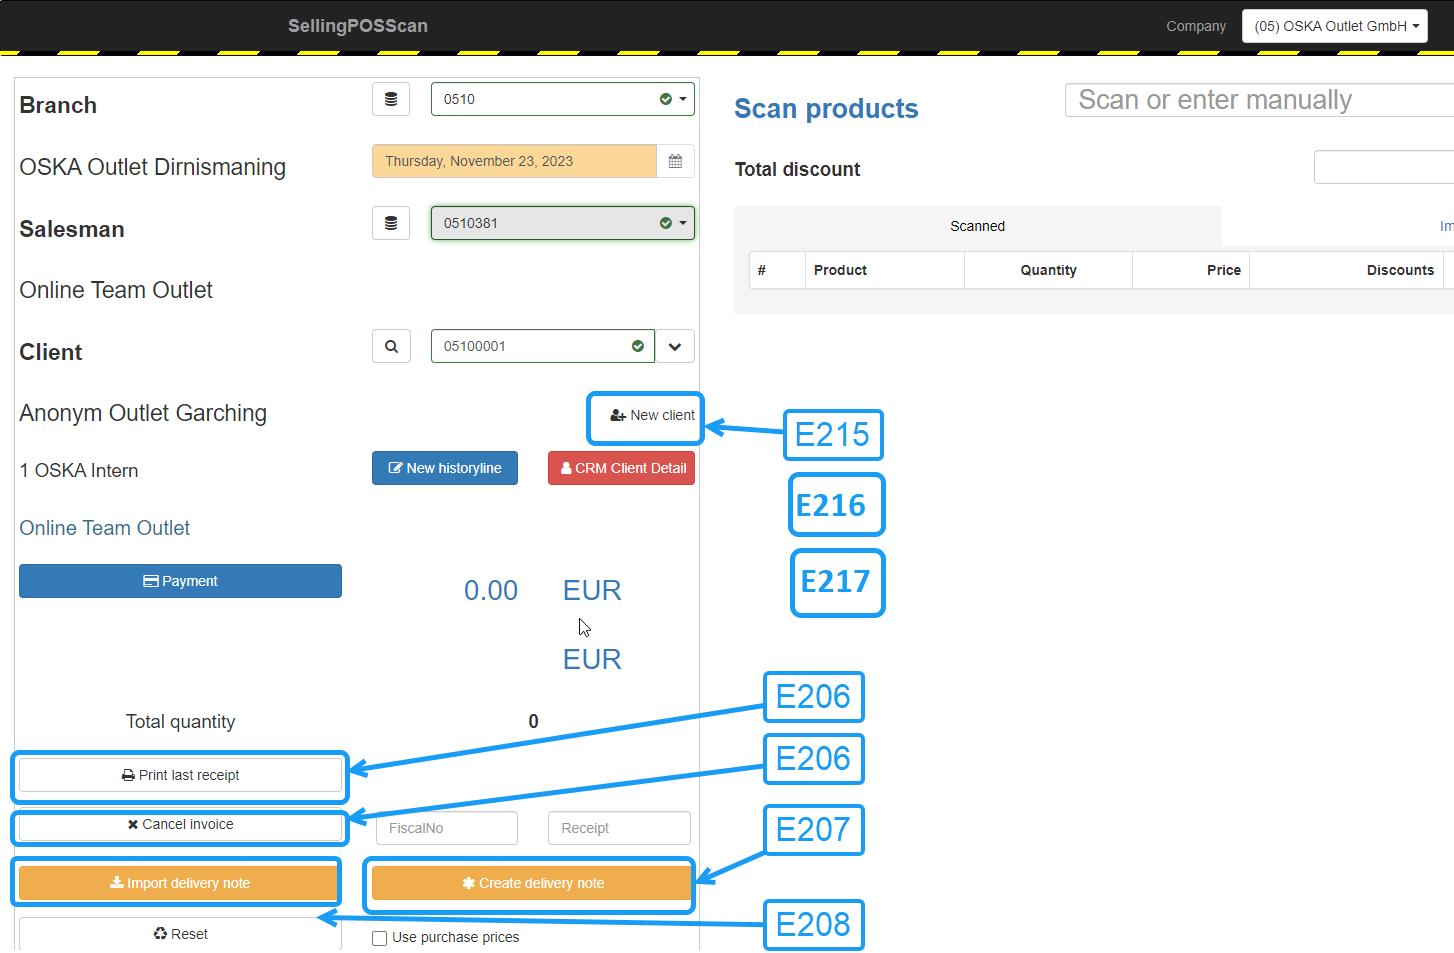Click the New client button

652,415
